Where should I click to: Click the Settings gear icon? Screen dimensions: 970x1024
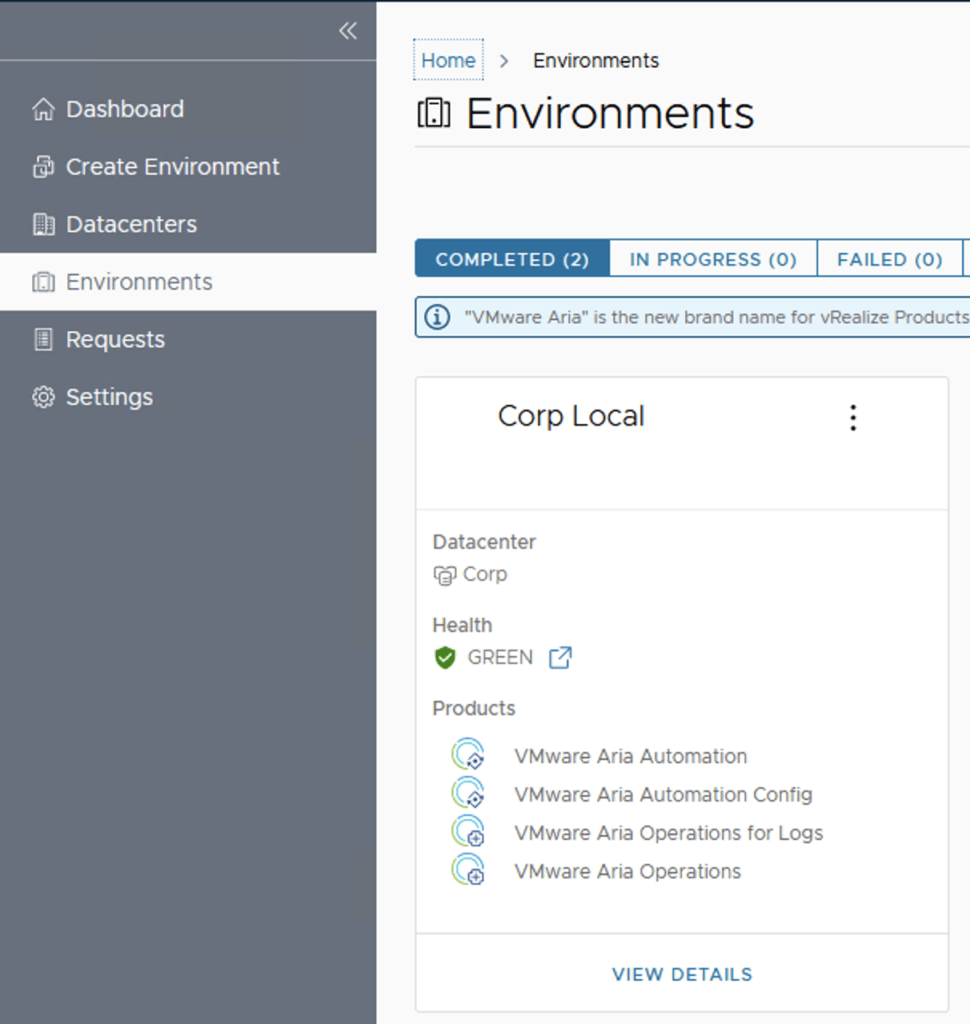(x=44, y=397)
